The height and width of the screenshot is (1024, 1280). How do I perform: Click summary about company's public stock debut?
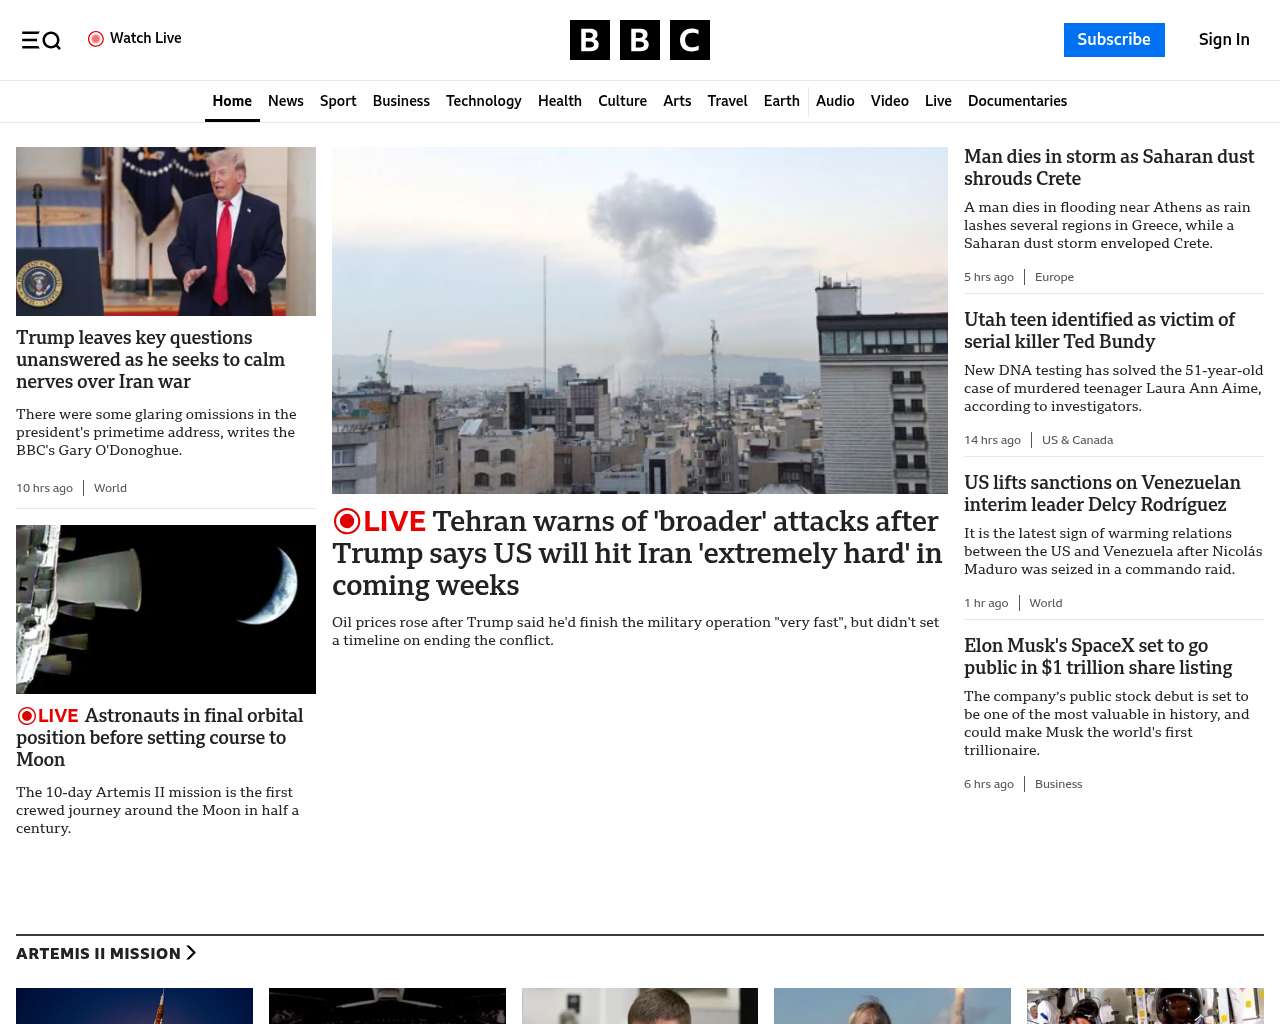pos(1107,723)
